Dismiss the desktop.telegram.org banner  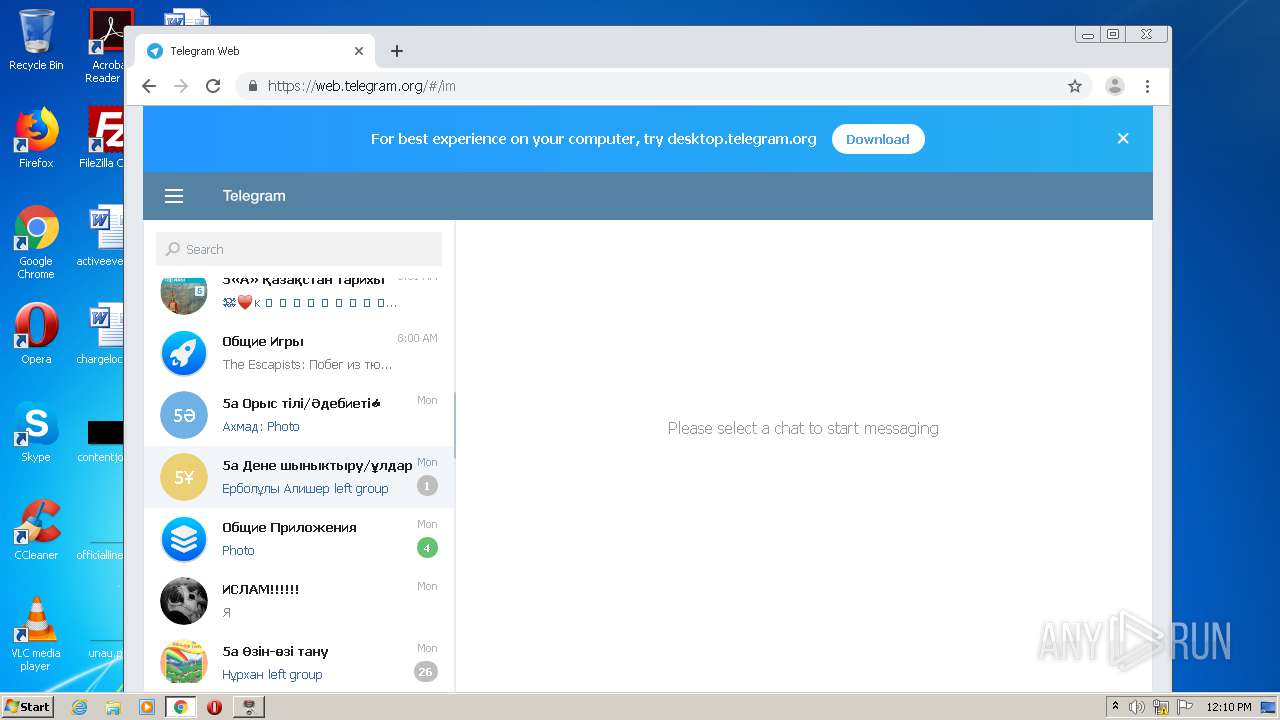tap(1123, 139)
